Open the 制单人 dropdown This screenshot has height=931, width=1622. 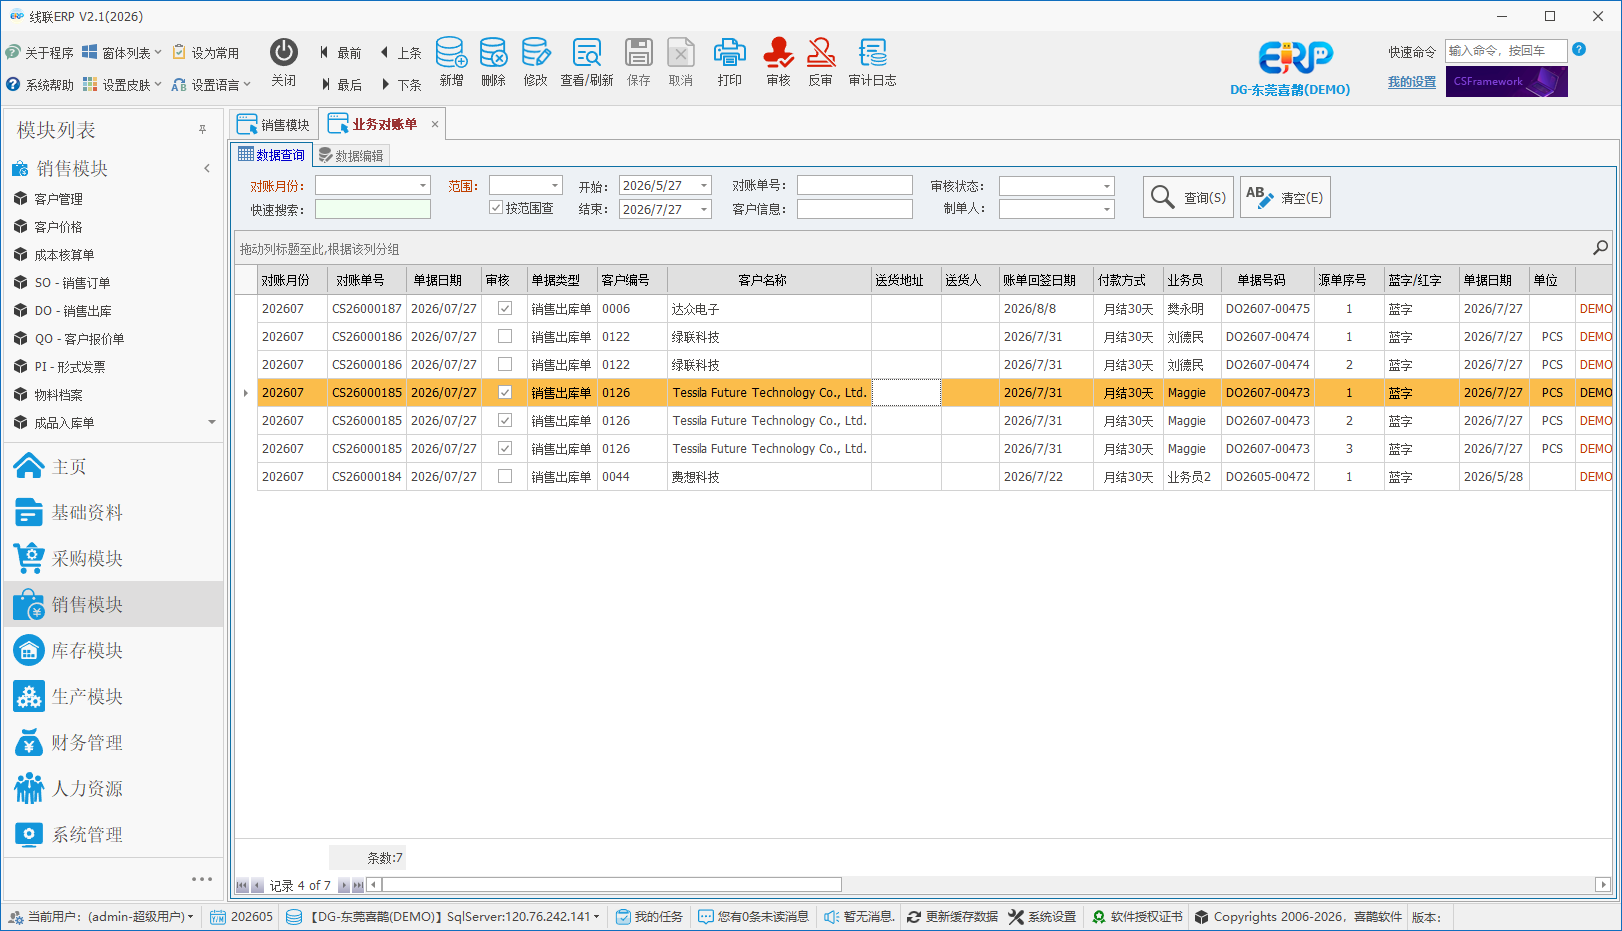pos(1106,210)
